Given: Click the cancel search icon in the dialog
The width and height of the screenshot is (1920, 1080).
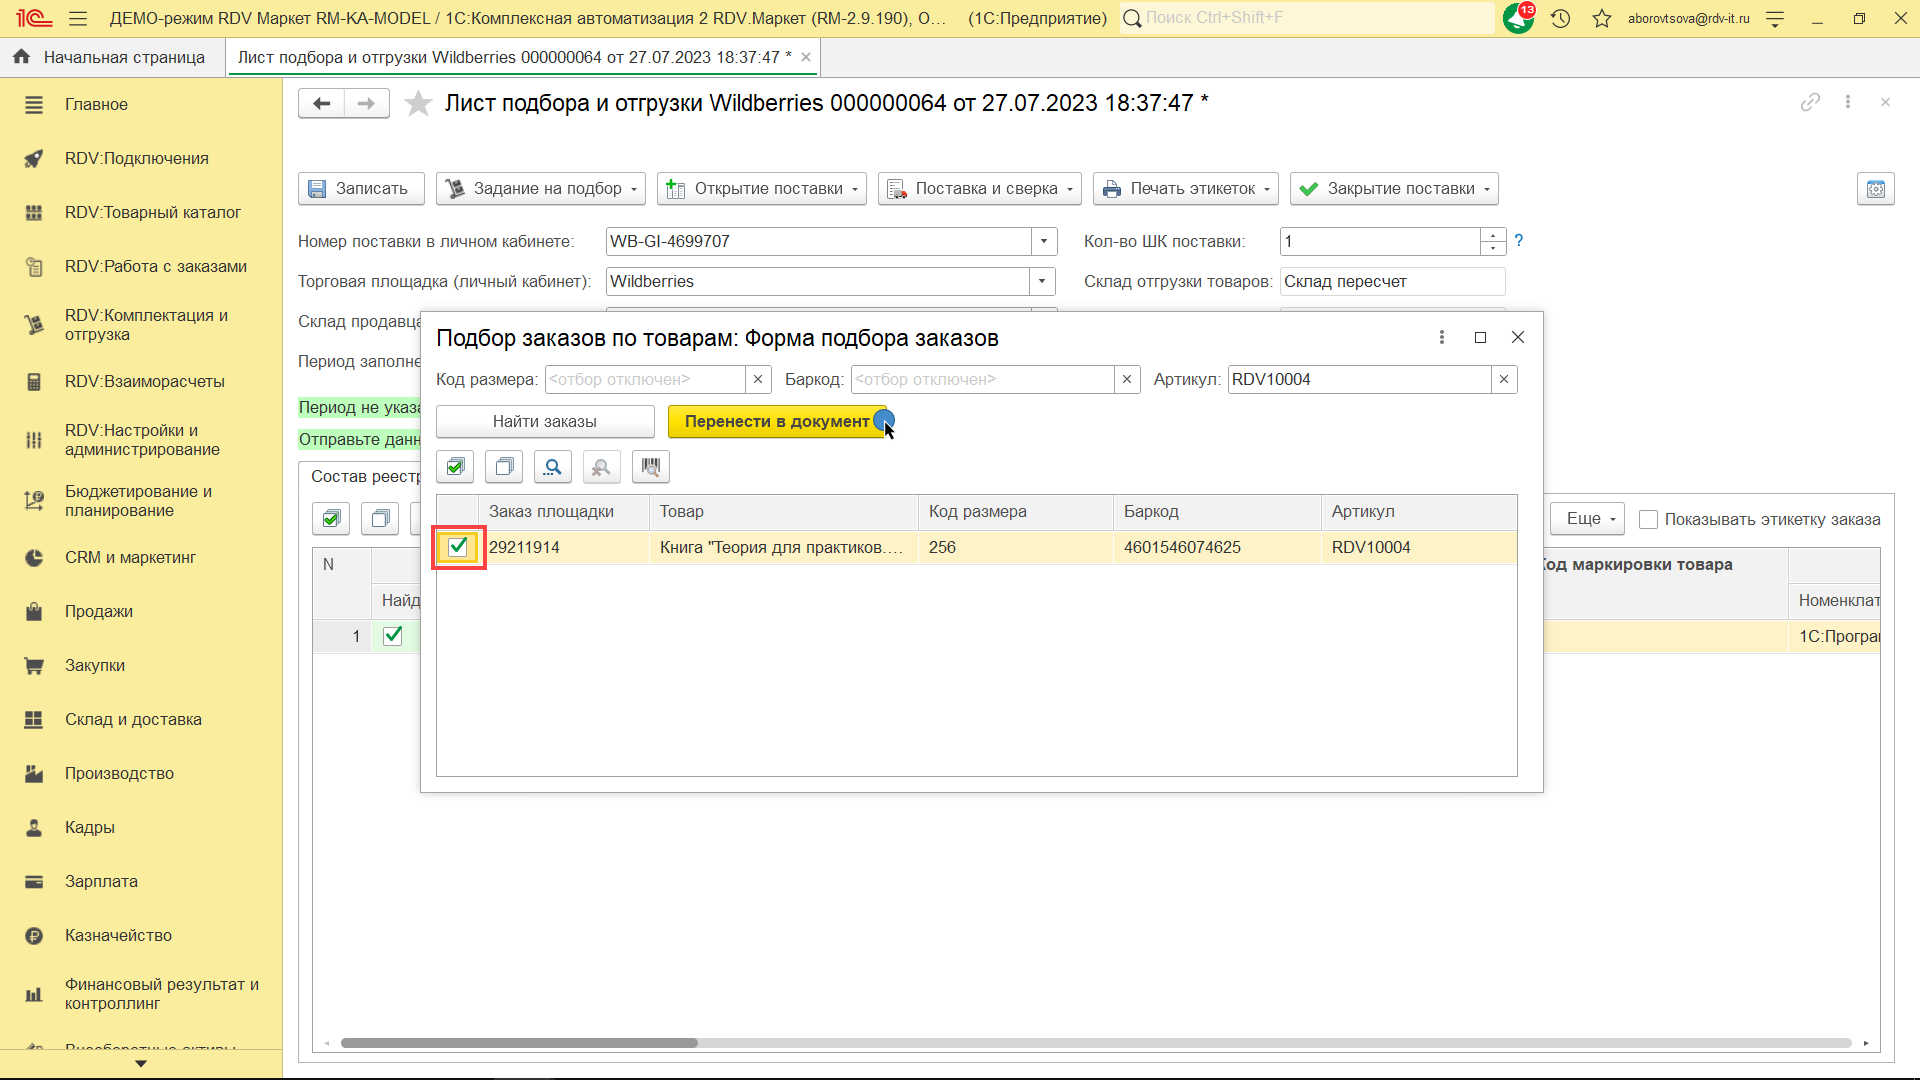Looking at the screenshot, I should [x=601, y=467].
